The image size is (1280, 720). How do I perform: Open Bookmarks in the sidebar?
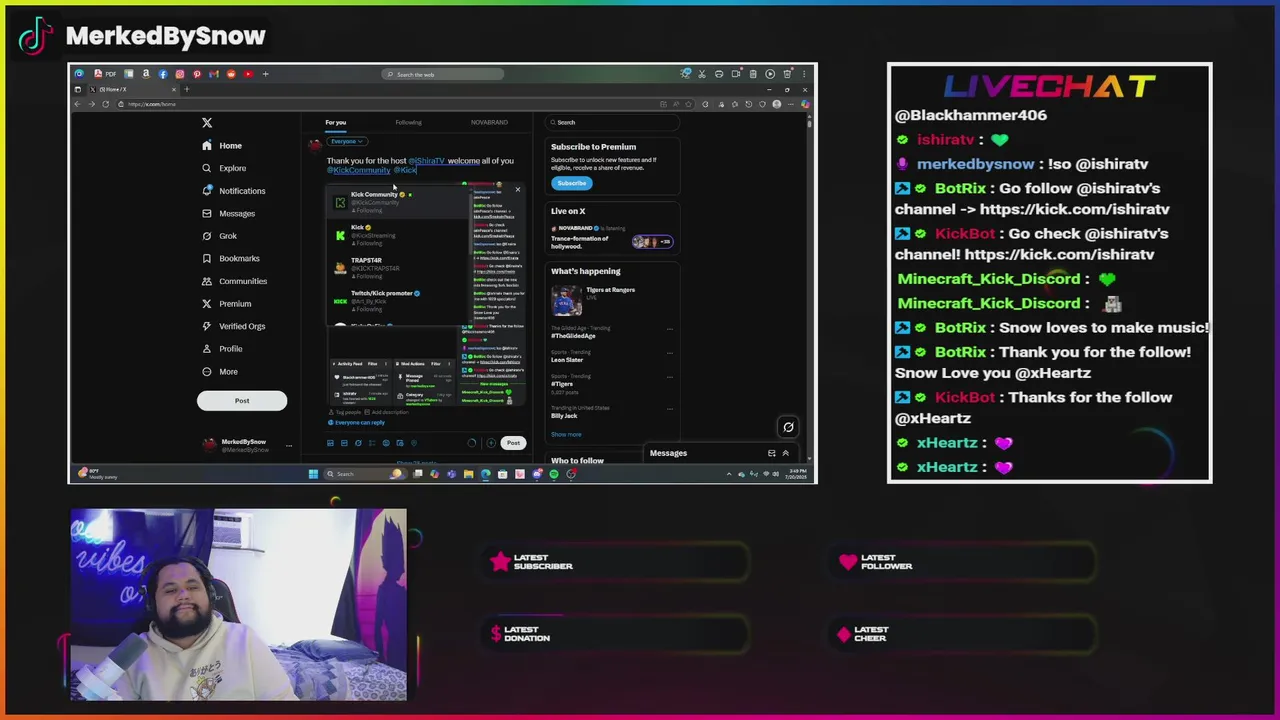pyautogui.click(x=230, y=259)
